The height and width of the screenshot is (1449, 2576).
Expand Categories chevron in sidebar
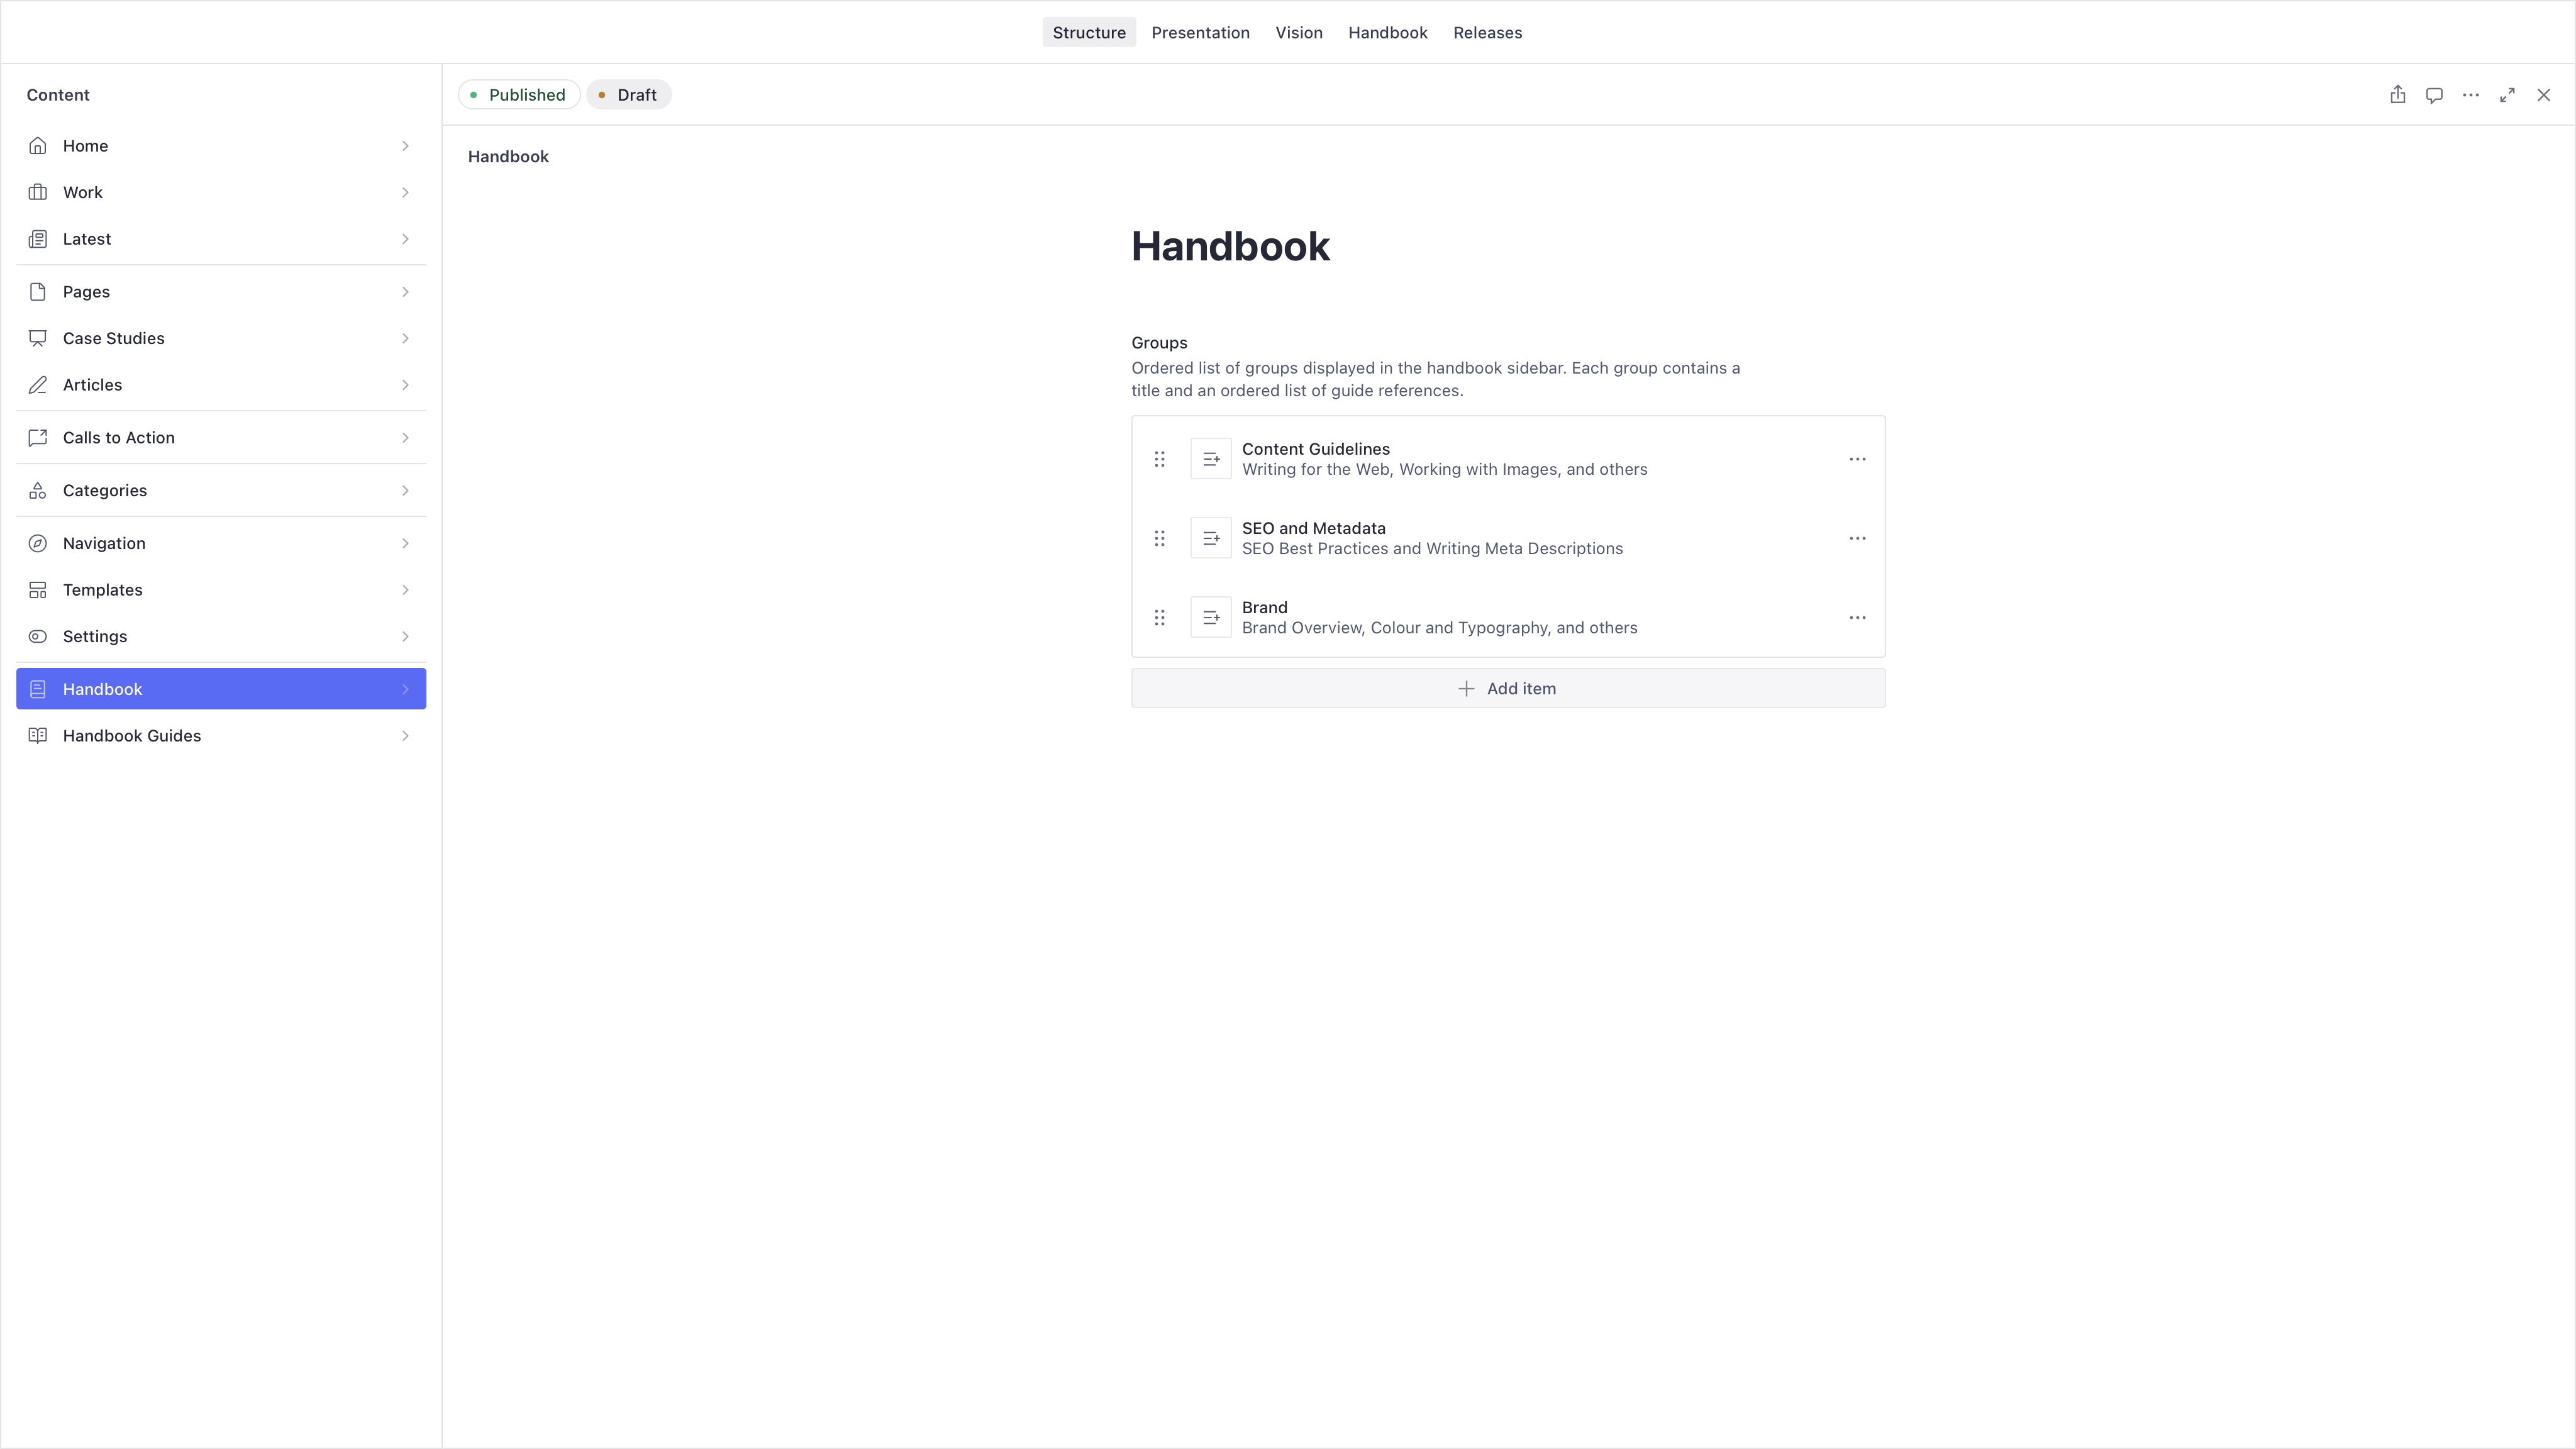click(405, 491)
